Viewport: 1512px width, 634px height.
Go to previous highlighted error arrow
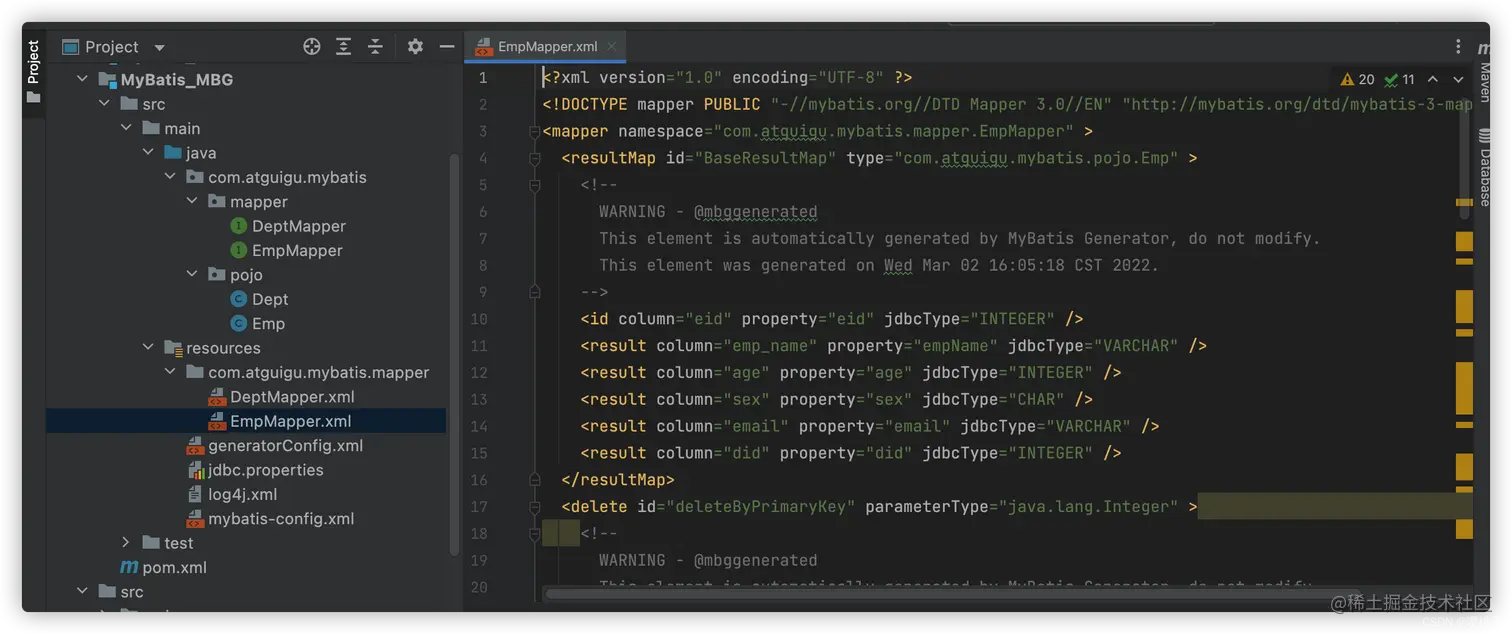(x=1433, y=79)
